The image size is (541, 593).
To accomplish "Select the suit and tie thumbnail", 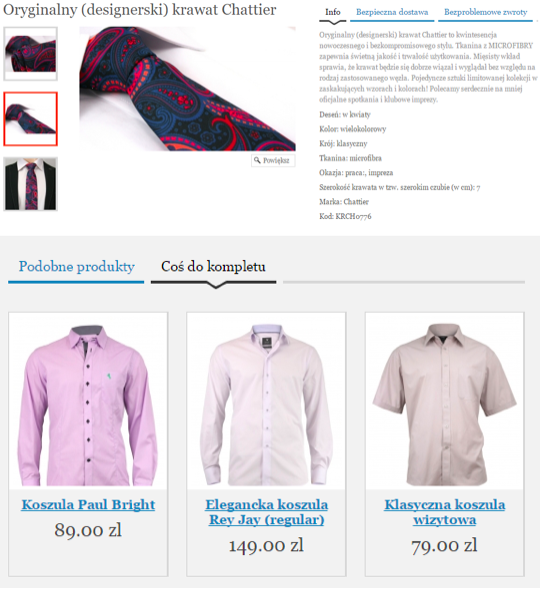I will (31, 184).
